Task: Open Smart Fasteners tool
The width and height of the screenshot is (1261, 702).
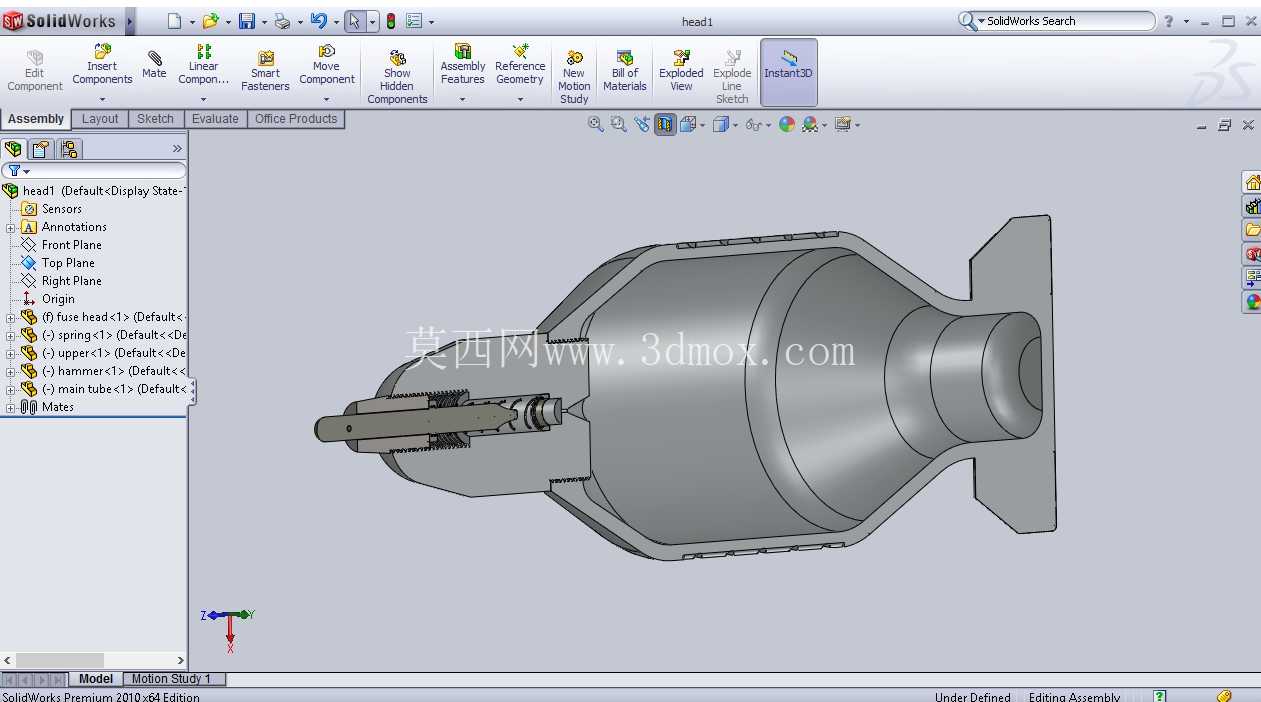Action: point(265,71)
